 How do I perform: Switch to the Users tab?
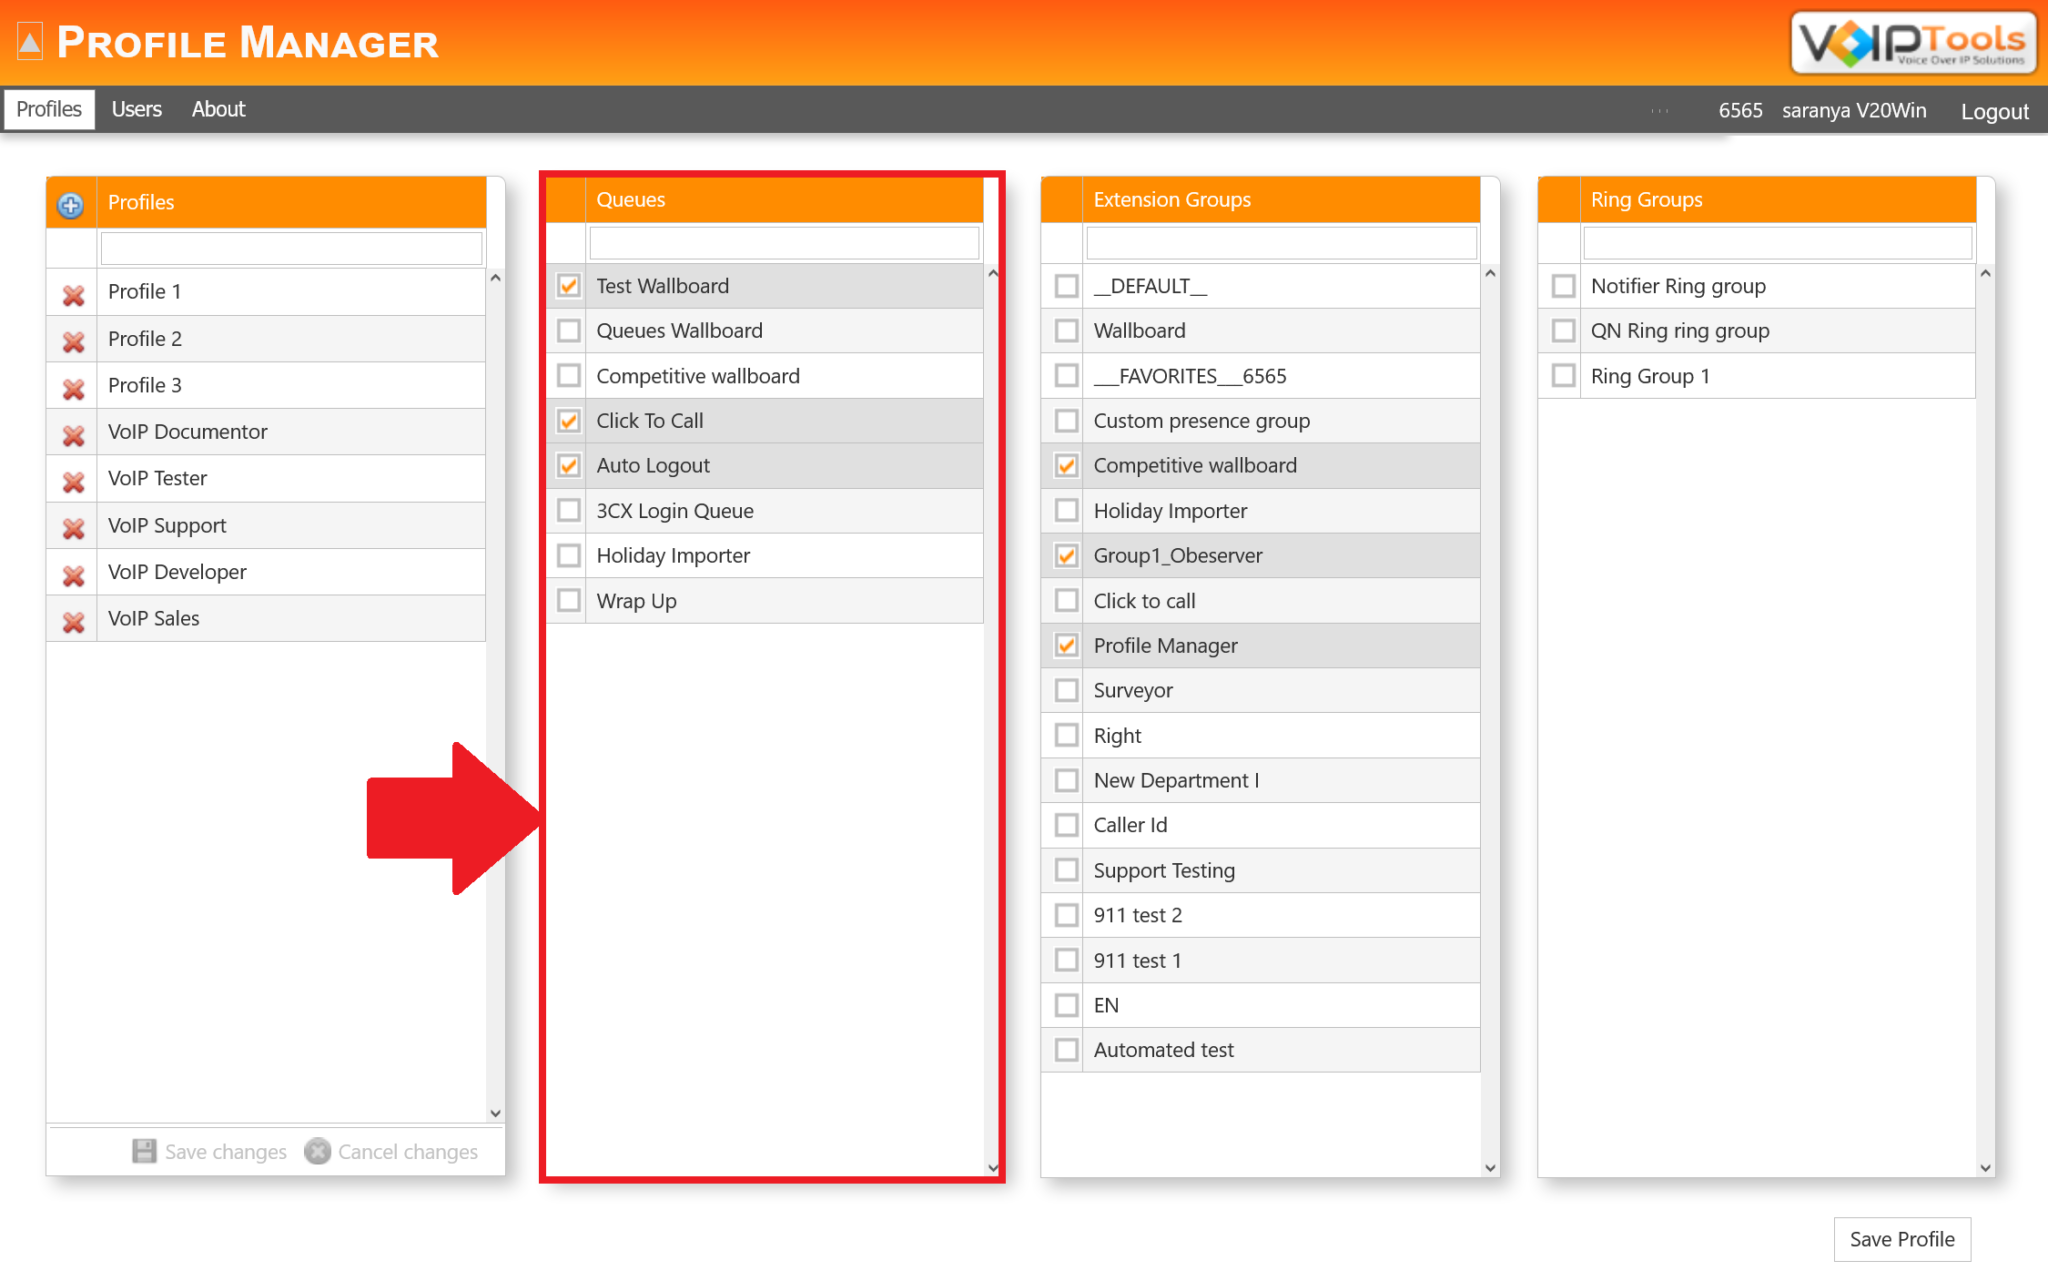[x=137, y=109]
